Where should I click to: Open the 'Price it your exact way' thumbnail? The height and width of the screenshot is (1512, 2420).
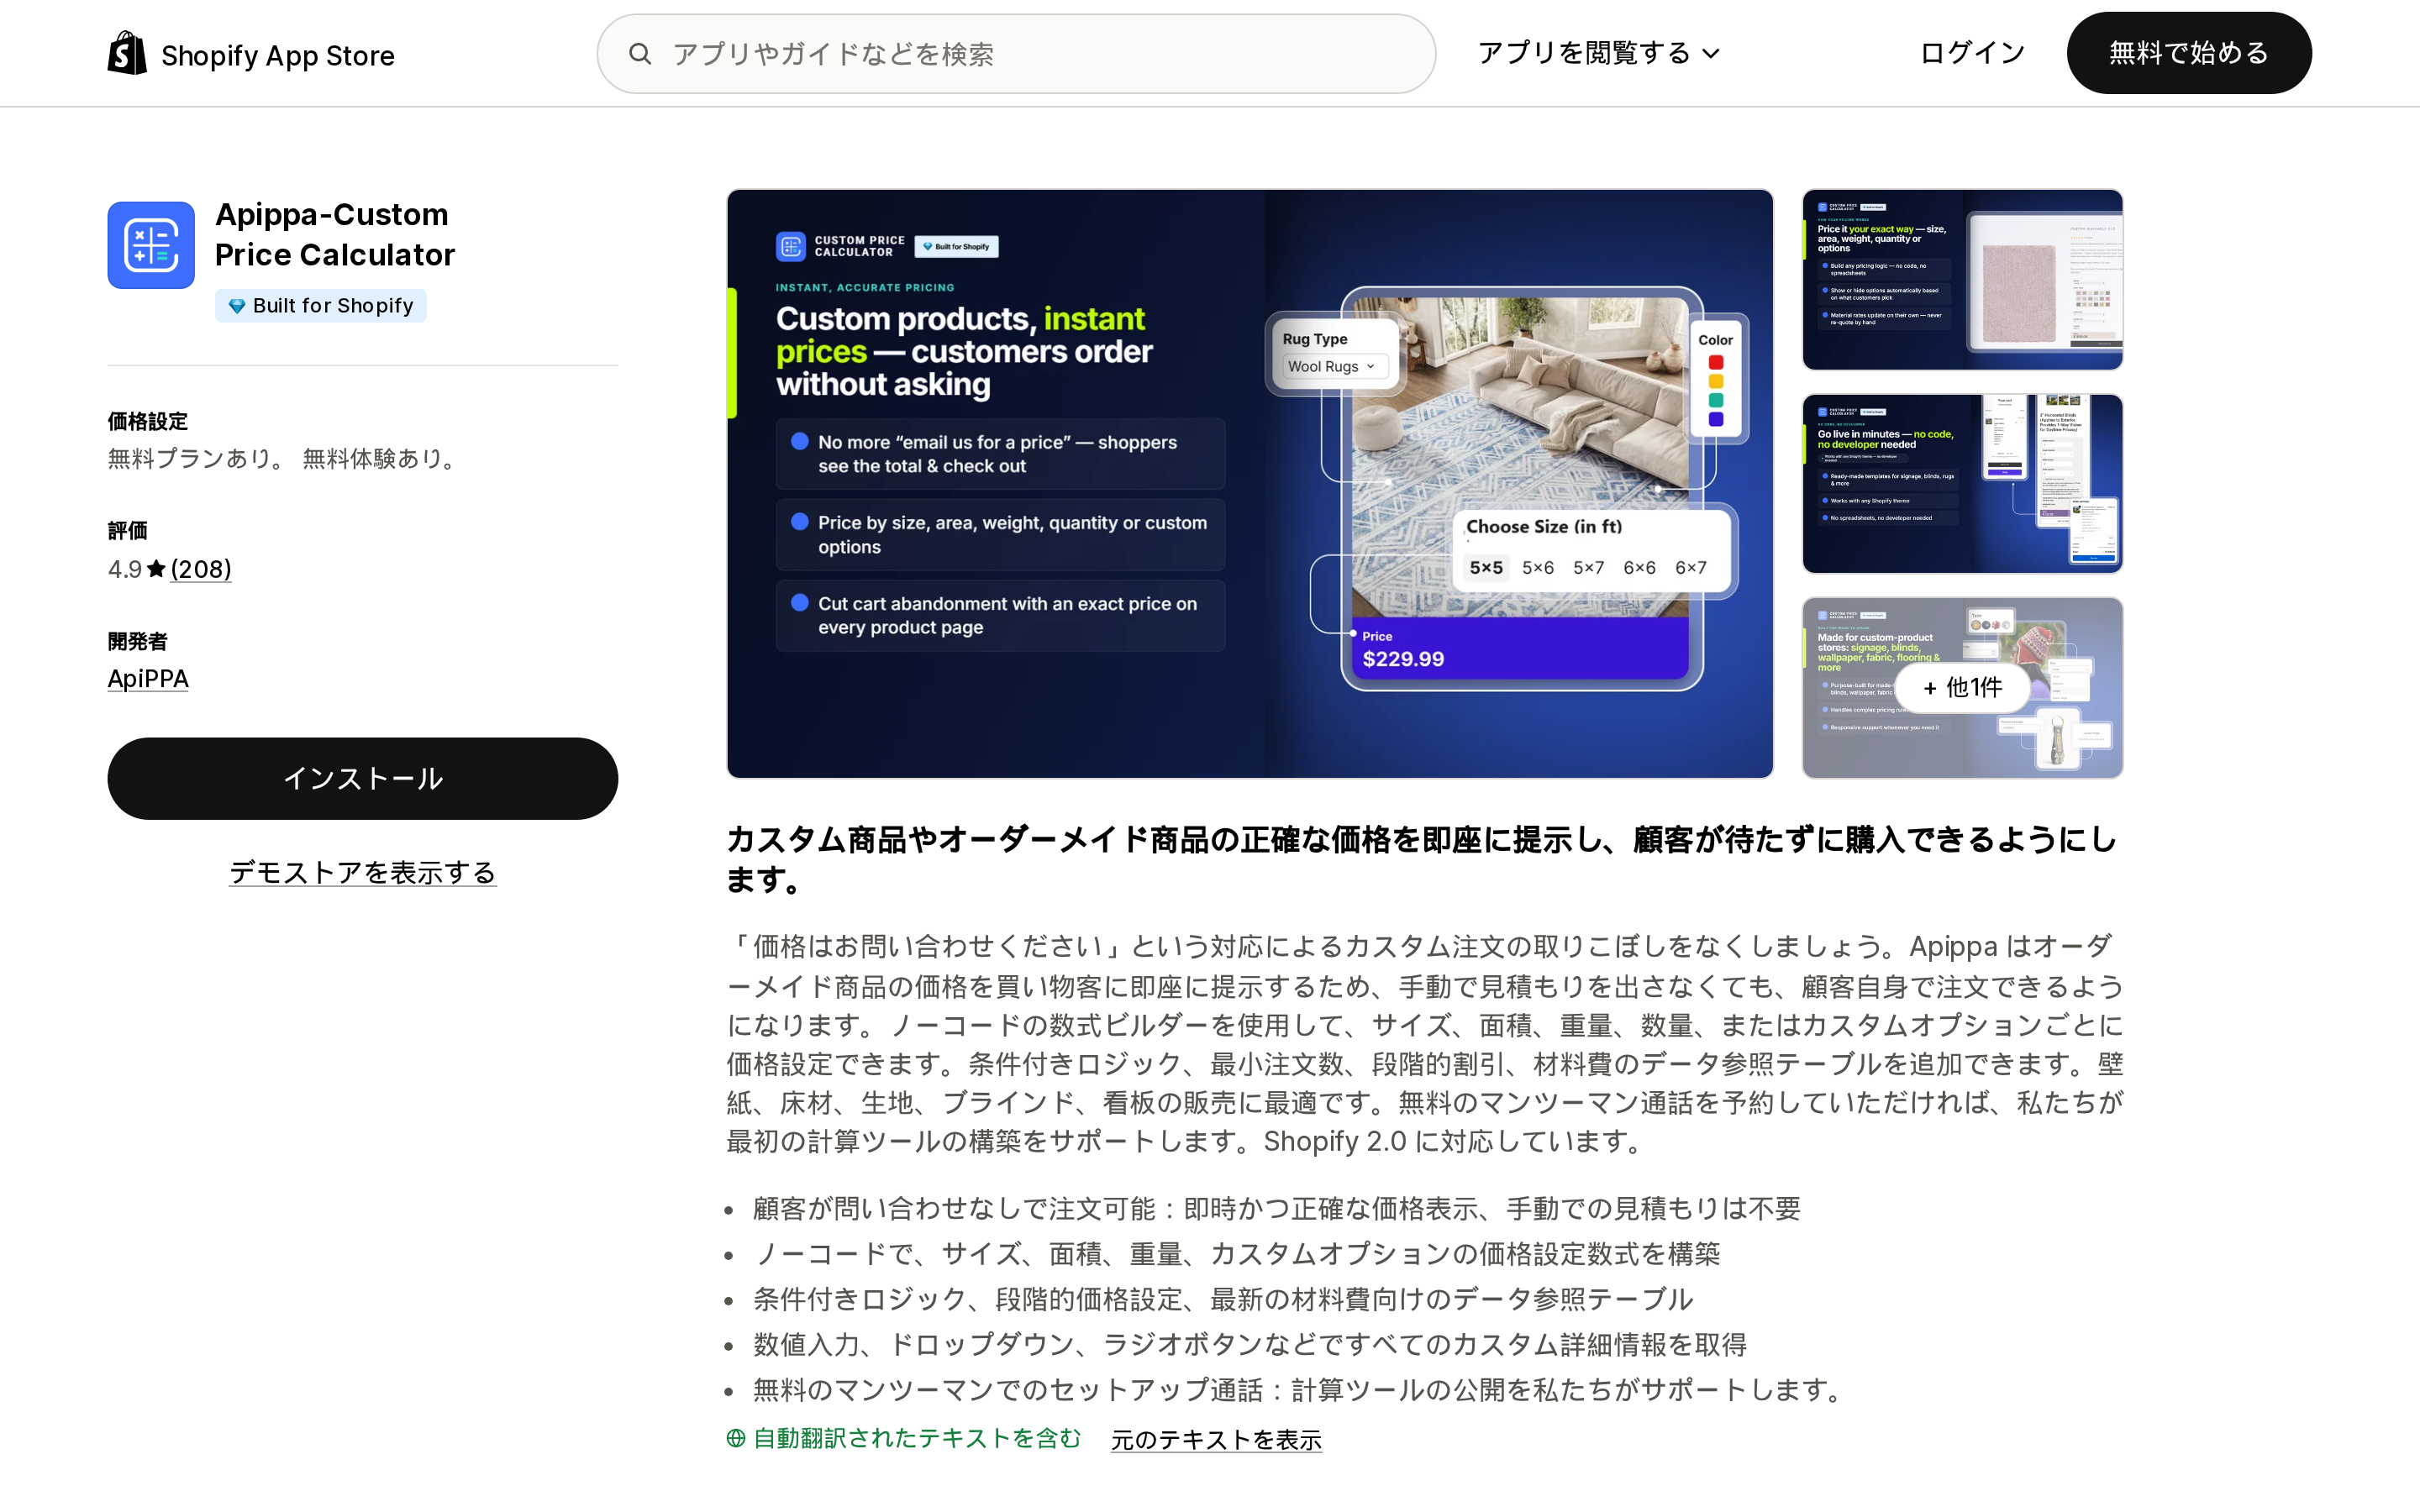pyautogui.click(x=1962, y=279)
